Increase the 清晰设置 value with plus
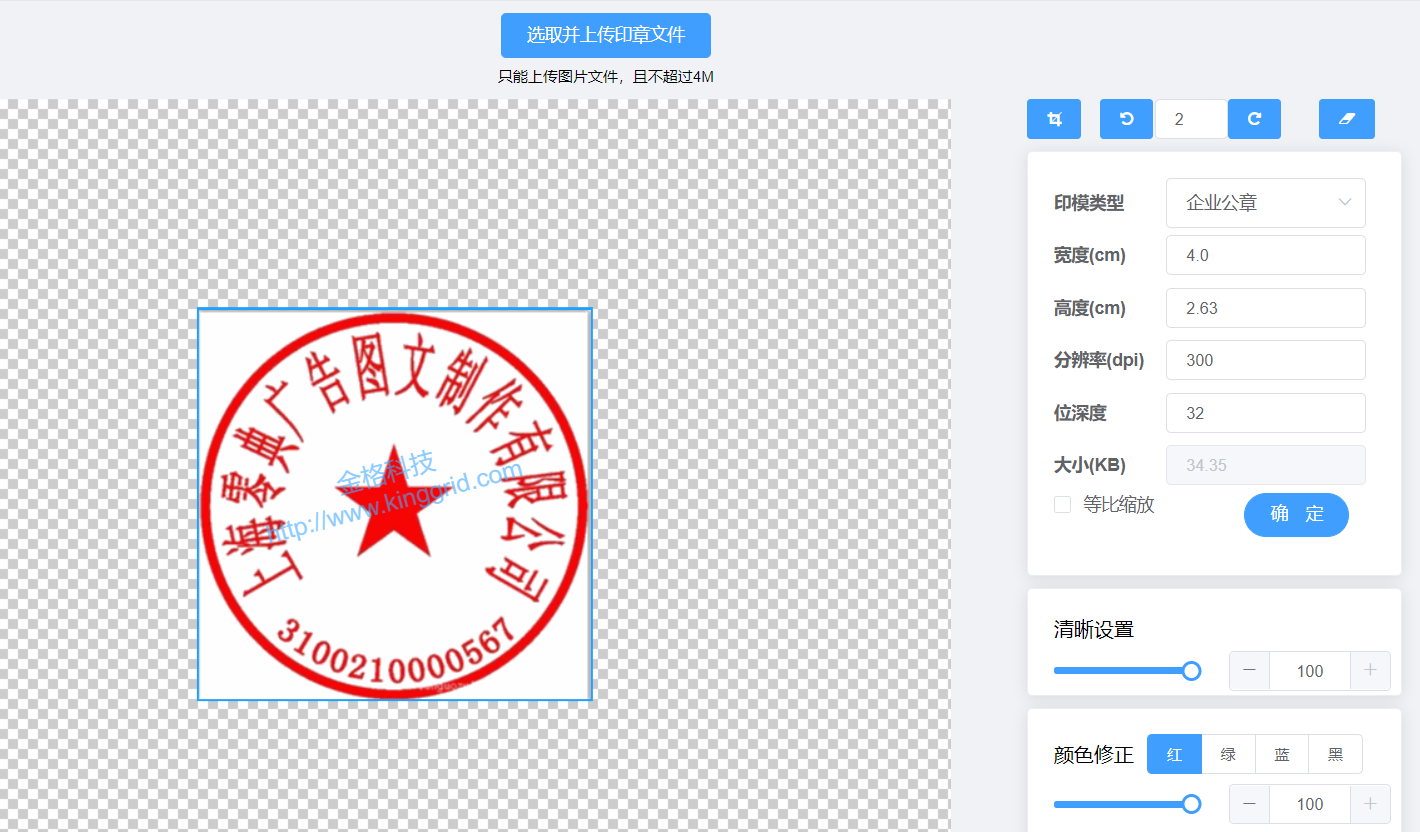This screenshot has height=832, width=1420. [1370, 671]
